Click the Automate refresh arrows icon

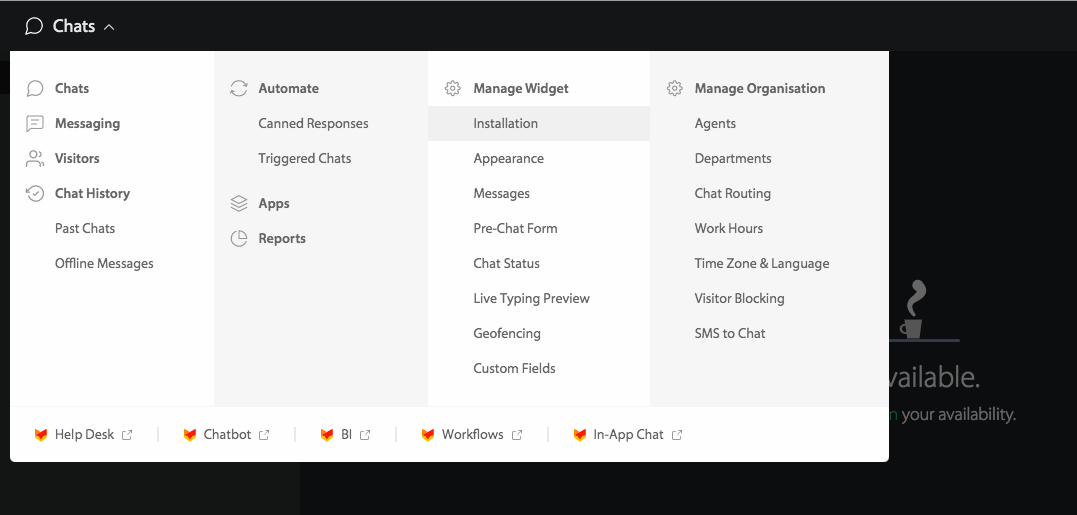tap(238, 89)
